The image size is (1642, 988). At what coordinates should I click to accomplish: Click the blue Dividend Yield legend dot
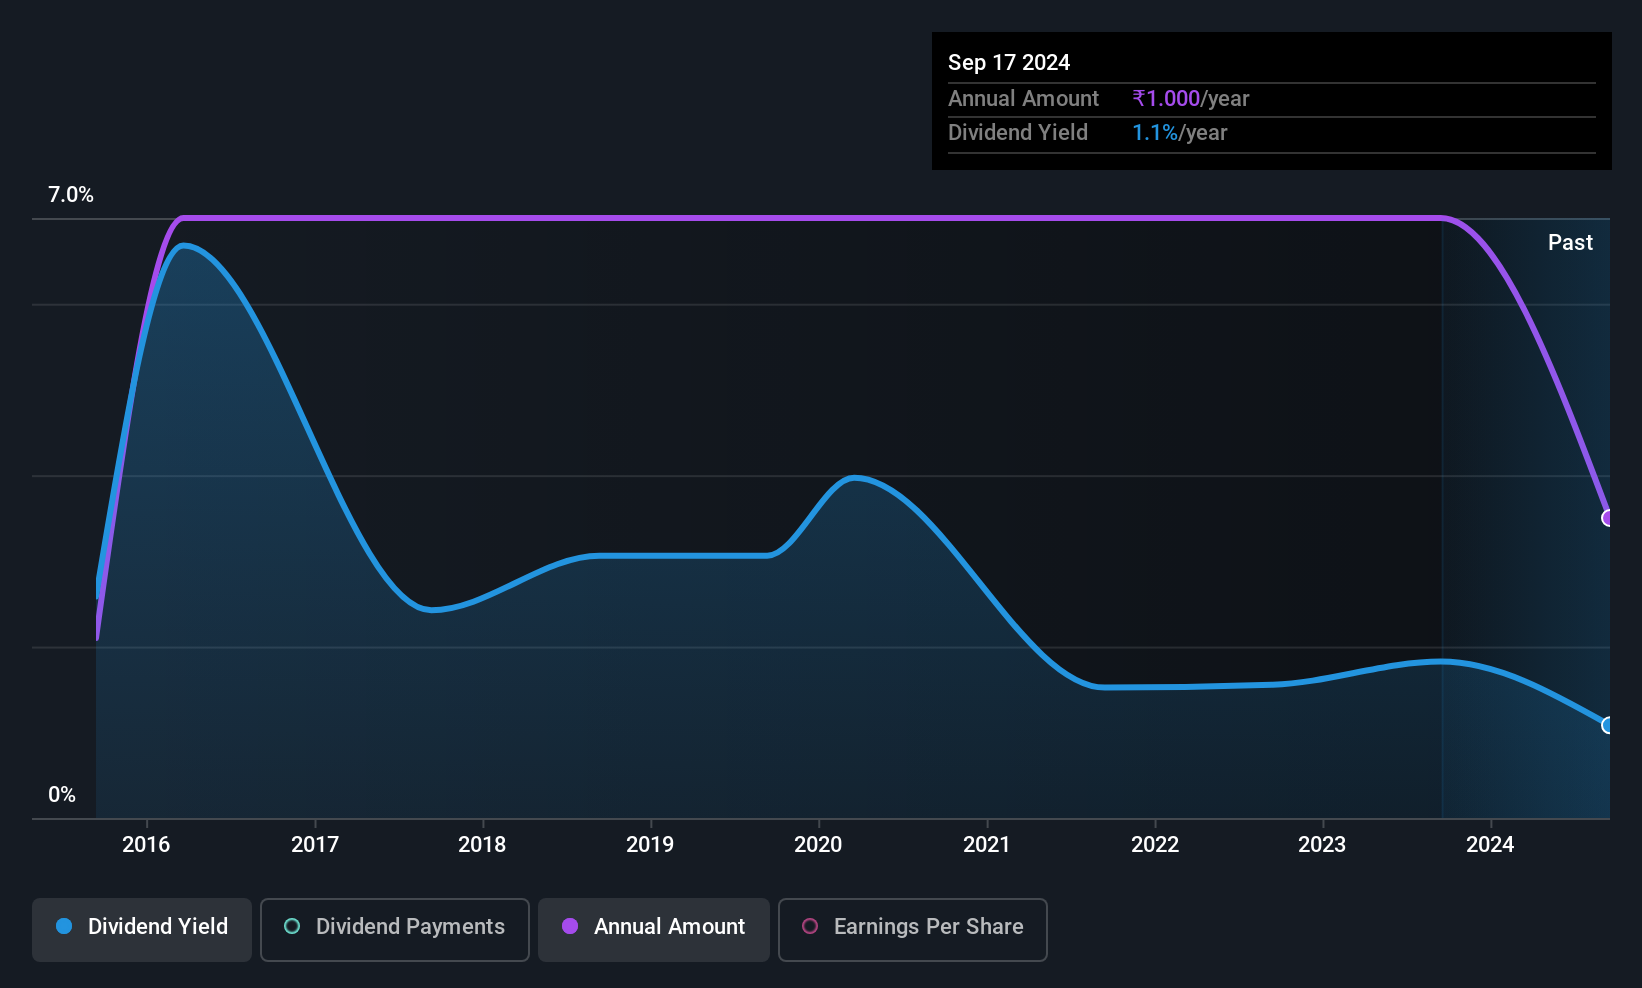pyautogui.click(x=64, y=926)
